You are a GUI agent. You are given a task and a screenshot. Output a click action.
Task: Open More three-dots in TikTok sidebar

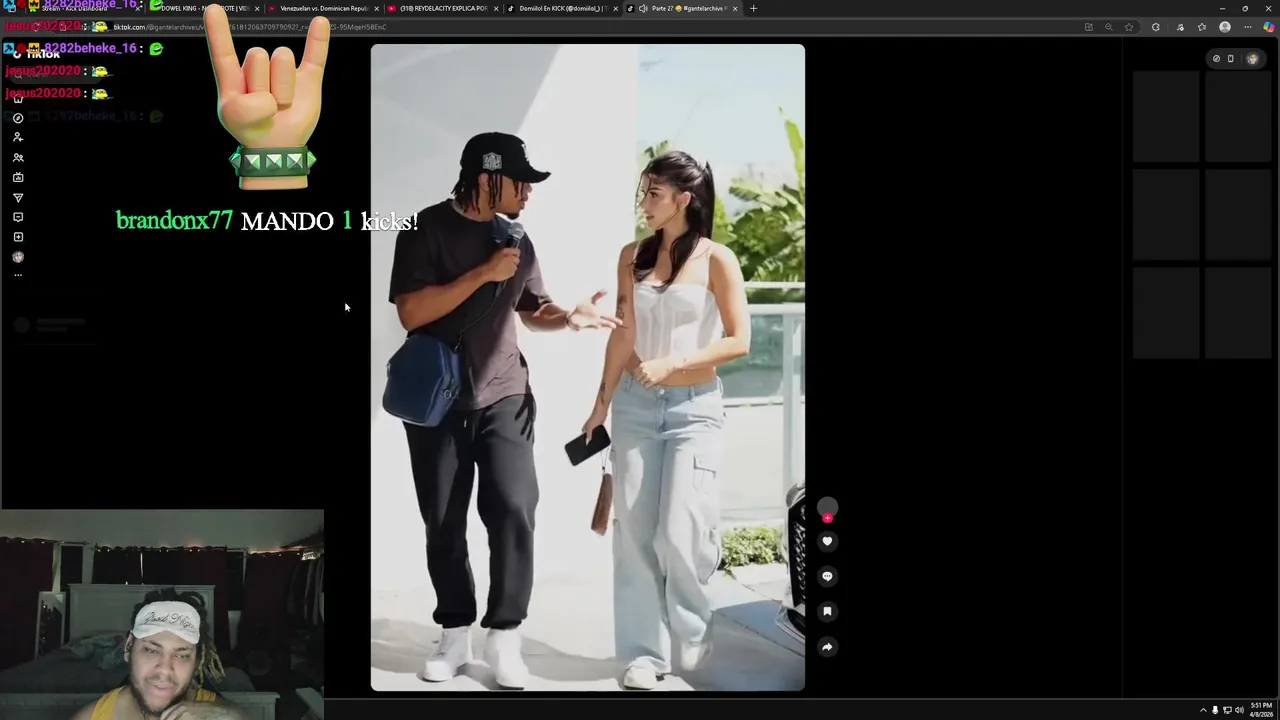click(x=18, y=275)
